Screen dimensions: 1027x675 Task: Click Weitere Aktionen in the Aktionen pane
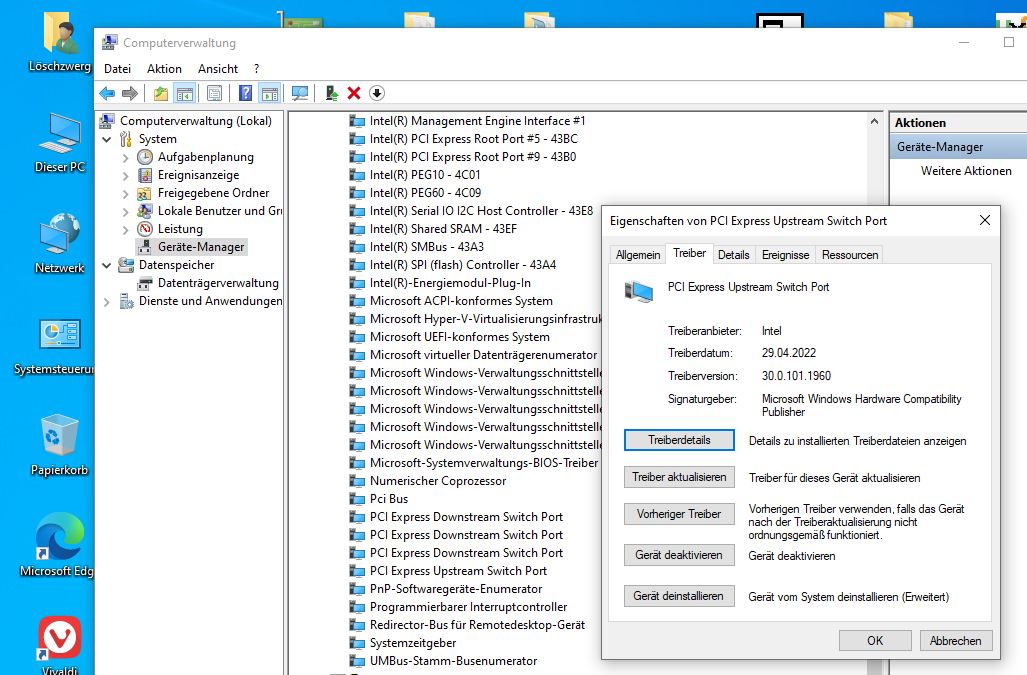tap(966, 171)
